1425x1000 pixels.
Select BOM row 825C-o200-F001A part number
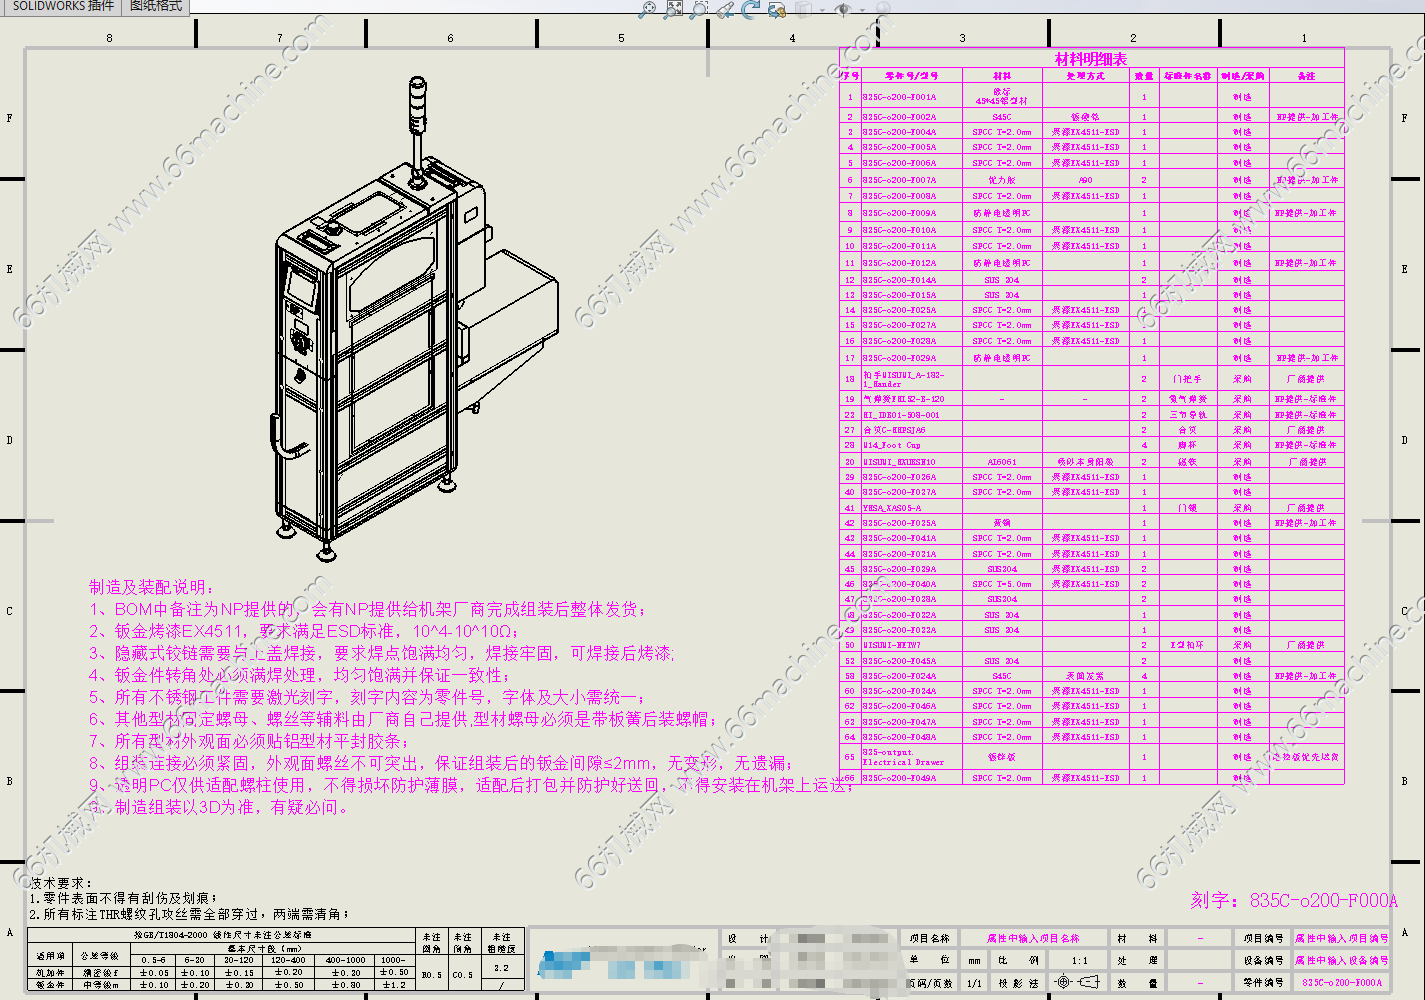coord(899,97)
